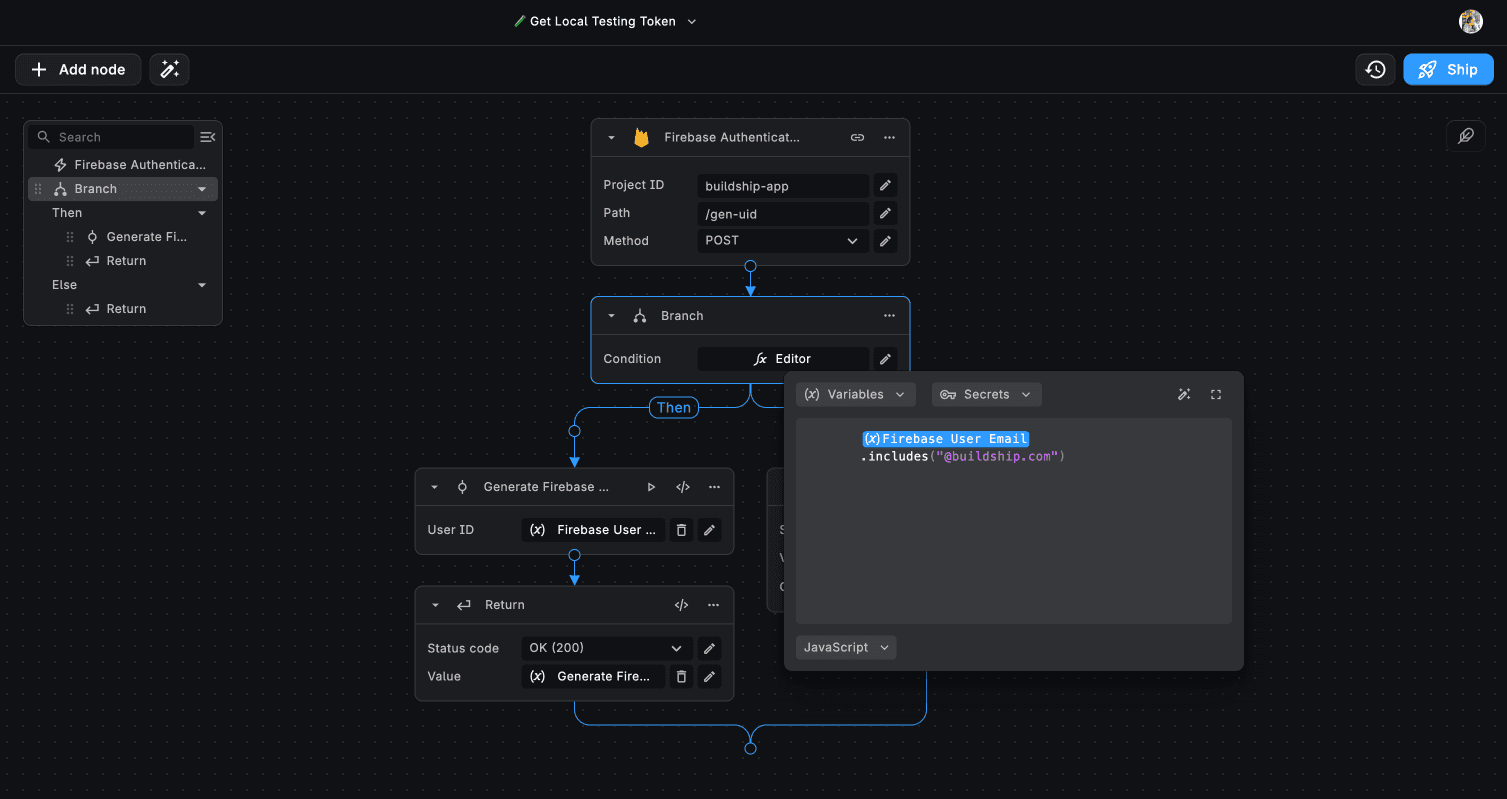Open the user avatar menu
The image size is (1507, 799).
tap(1469, 21)
